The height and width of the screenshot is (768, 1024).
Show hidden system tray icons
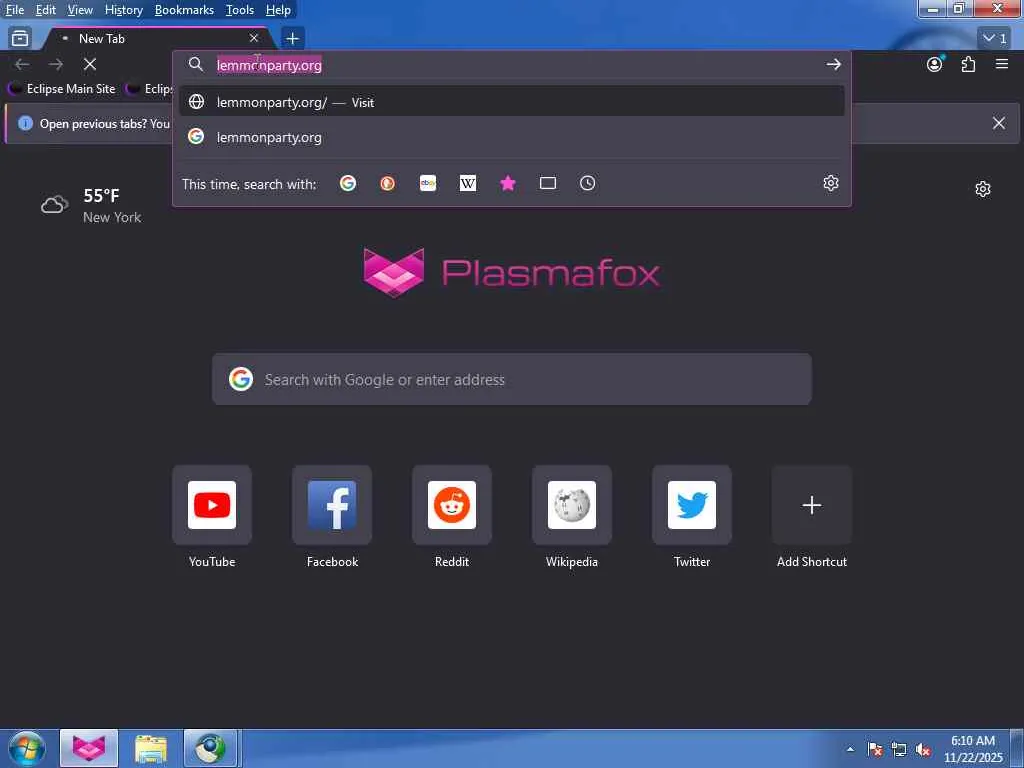(x=850, y=749)
